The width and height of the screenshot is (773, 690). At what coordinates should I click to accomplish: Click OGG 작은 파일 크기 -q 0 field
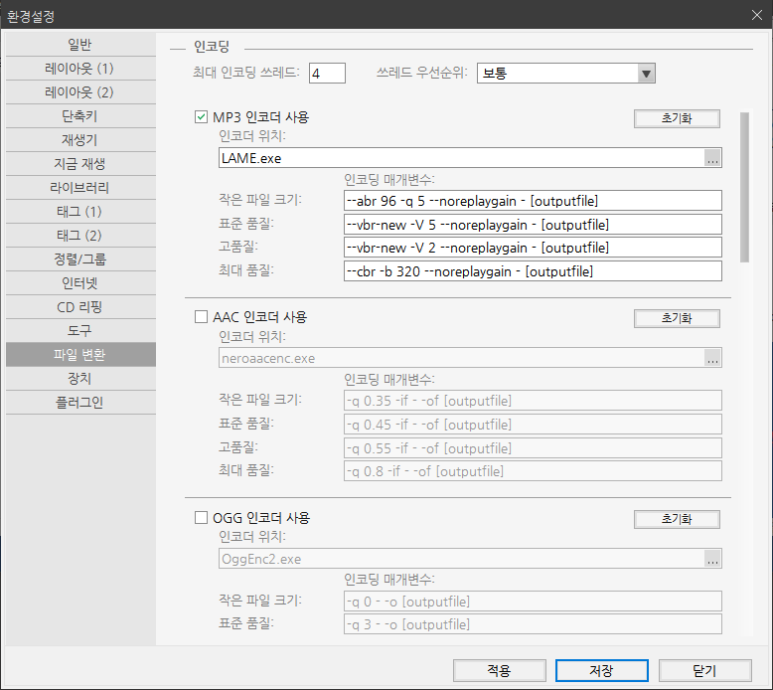click(533, 602)
